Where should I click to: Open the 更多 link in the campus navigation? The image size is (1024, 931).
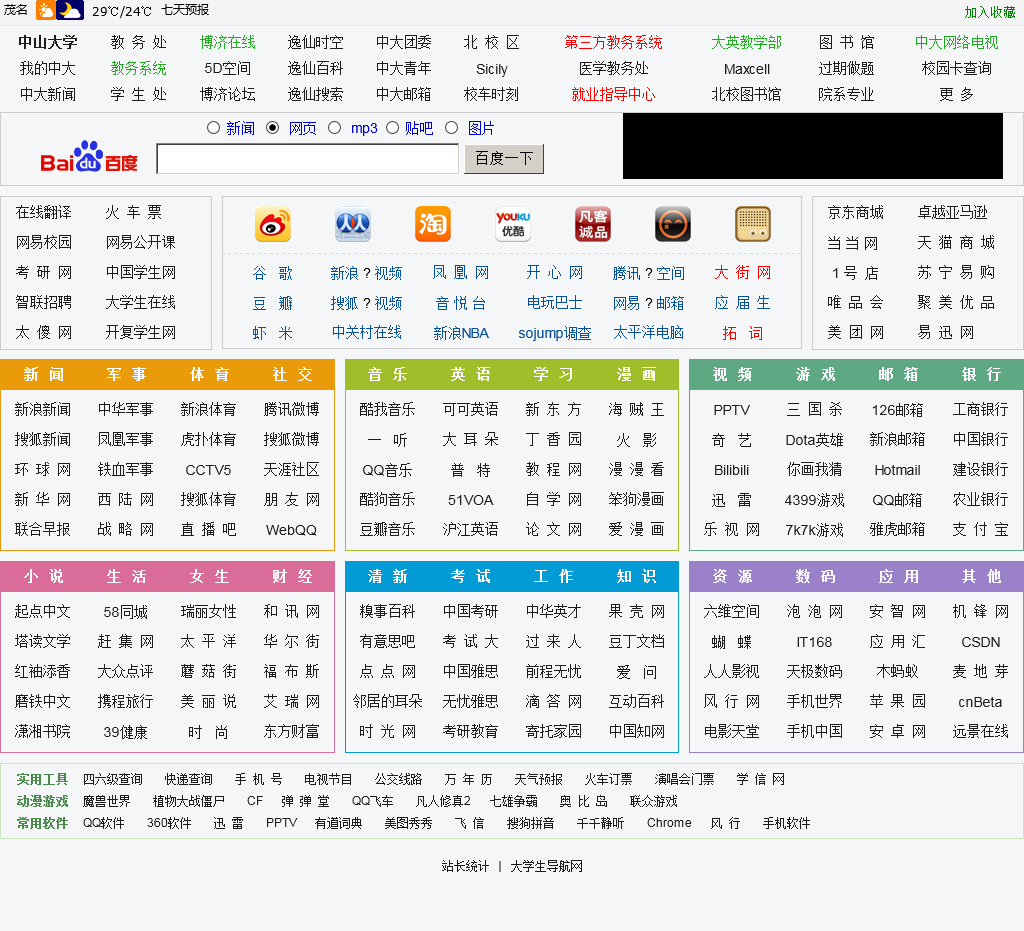click(x=956, y=94)
